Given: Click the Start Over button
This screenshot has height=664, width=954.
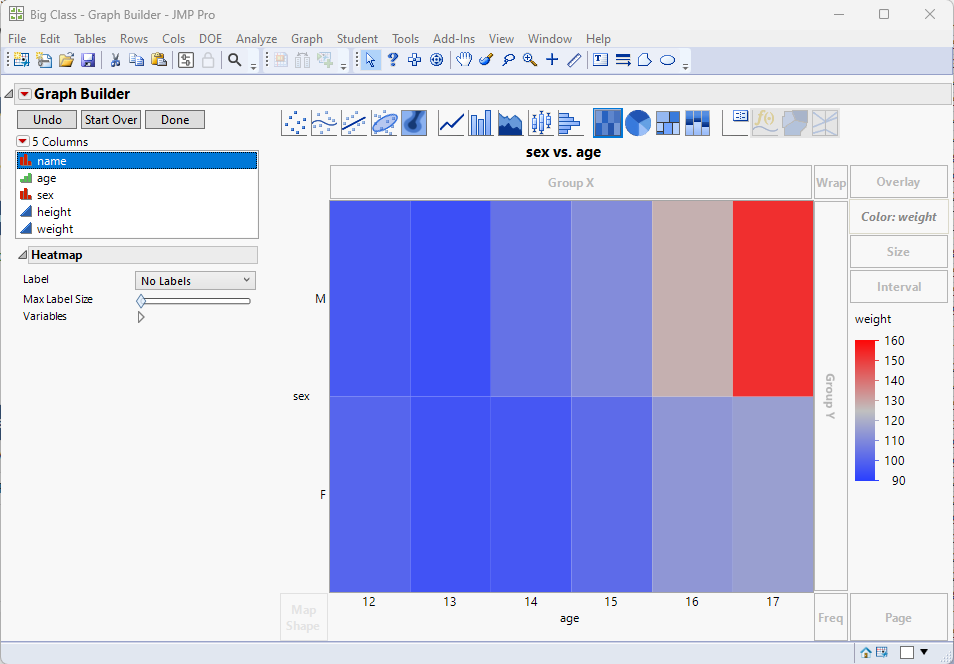Looking at the screenshot, I should coord(110,119).
